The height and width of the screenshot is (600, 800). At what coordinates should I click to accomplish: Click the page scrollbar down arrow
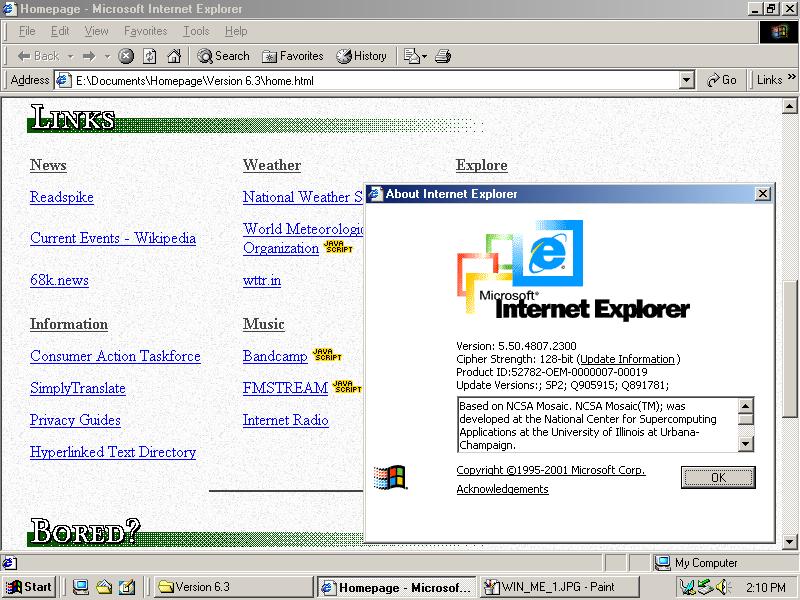[789, 542]
